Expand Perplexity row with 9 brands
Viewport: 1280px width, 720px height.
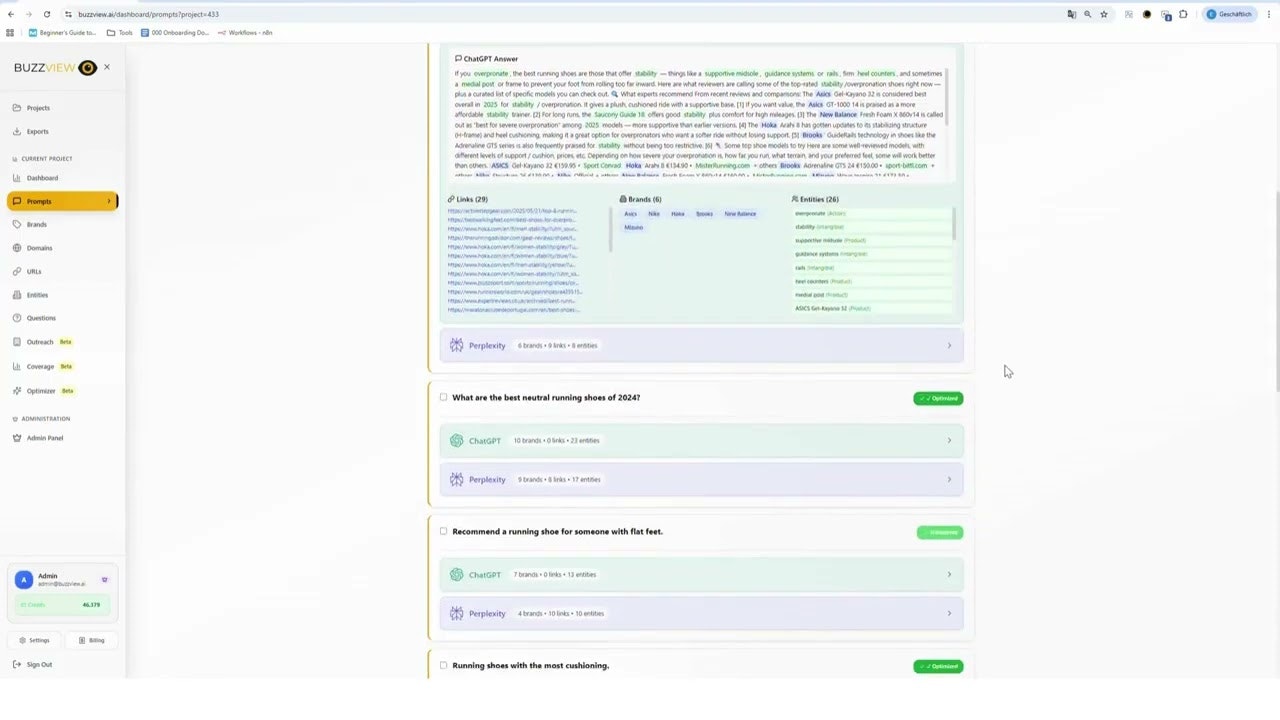coord(701,479)
